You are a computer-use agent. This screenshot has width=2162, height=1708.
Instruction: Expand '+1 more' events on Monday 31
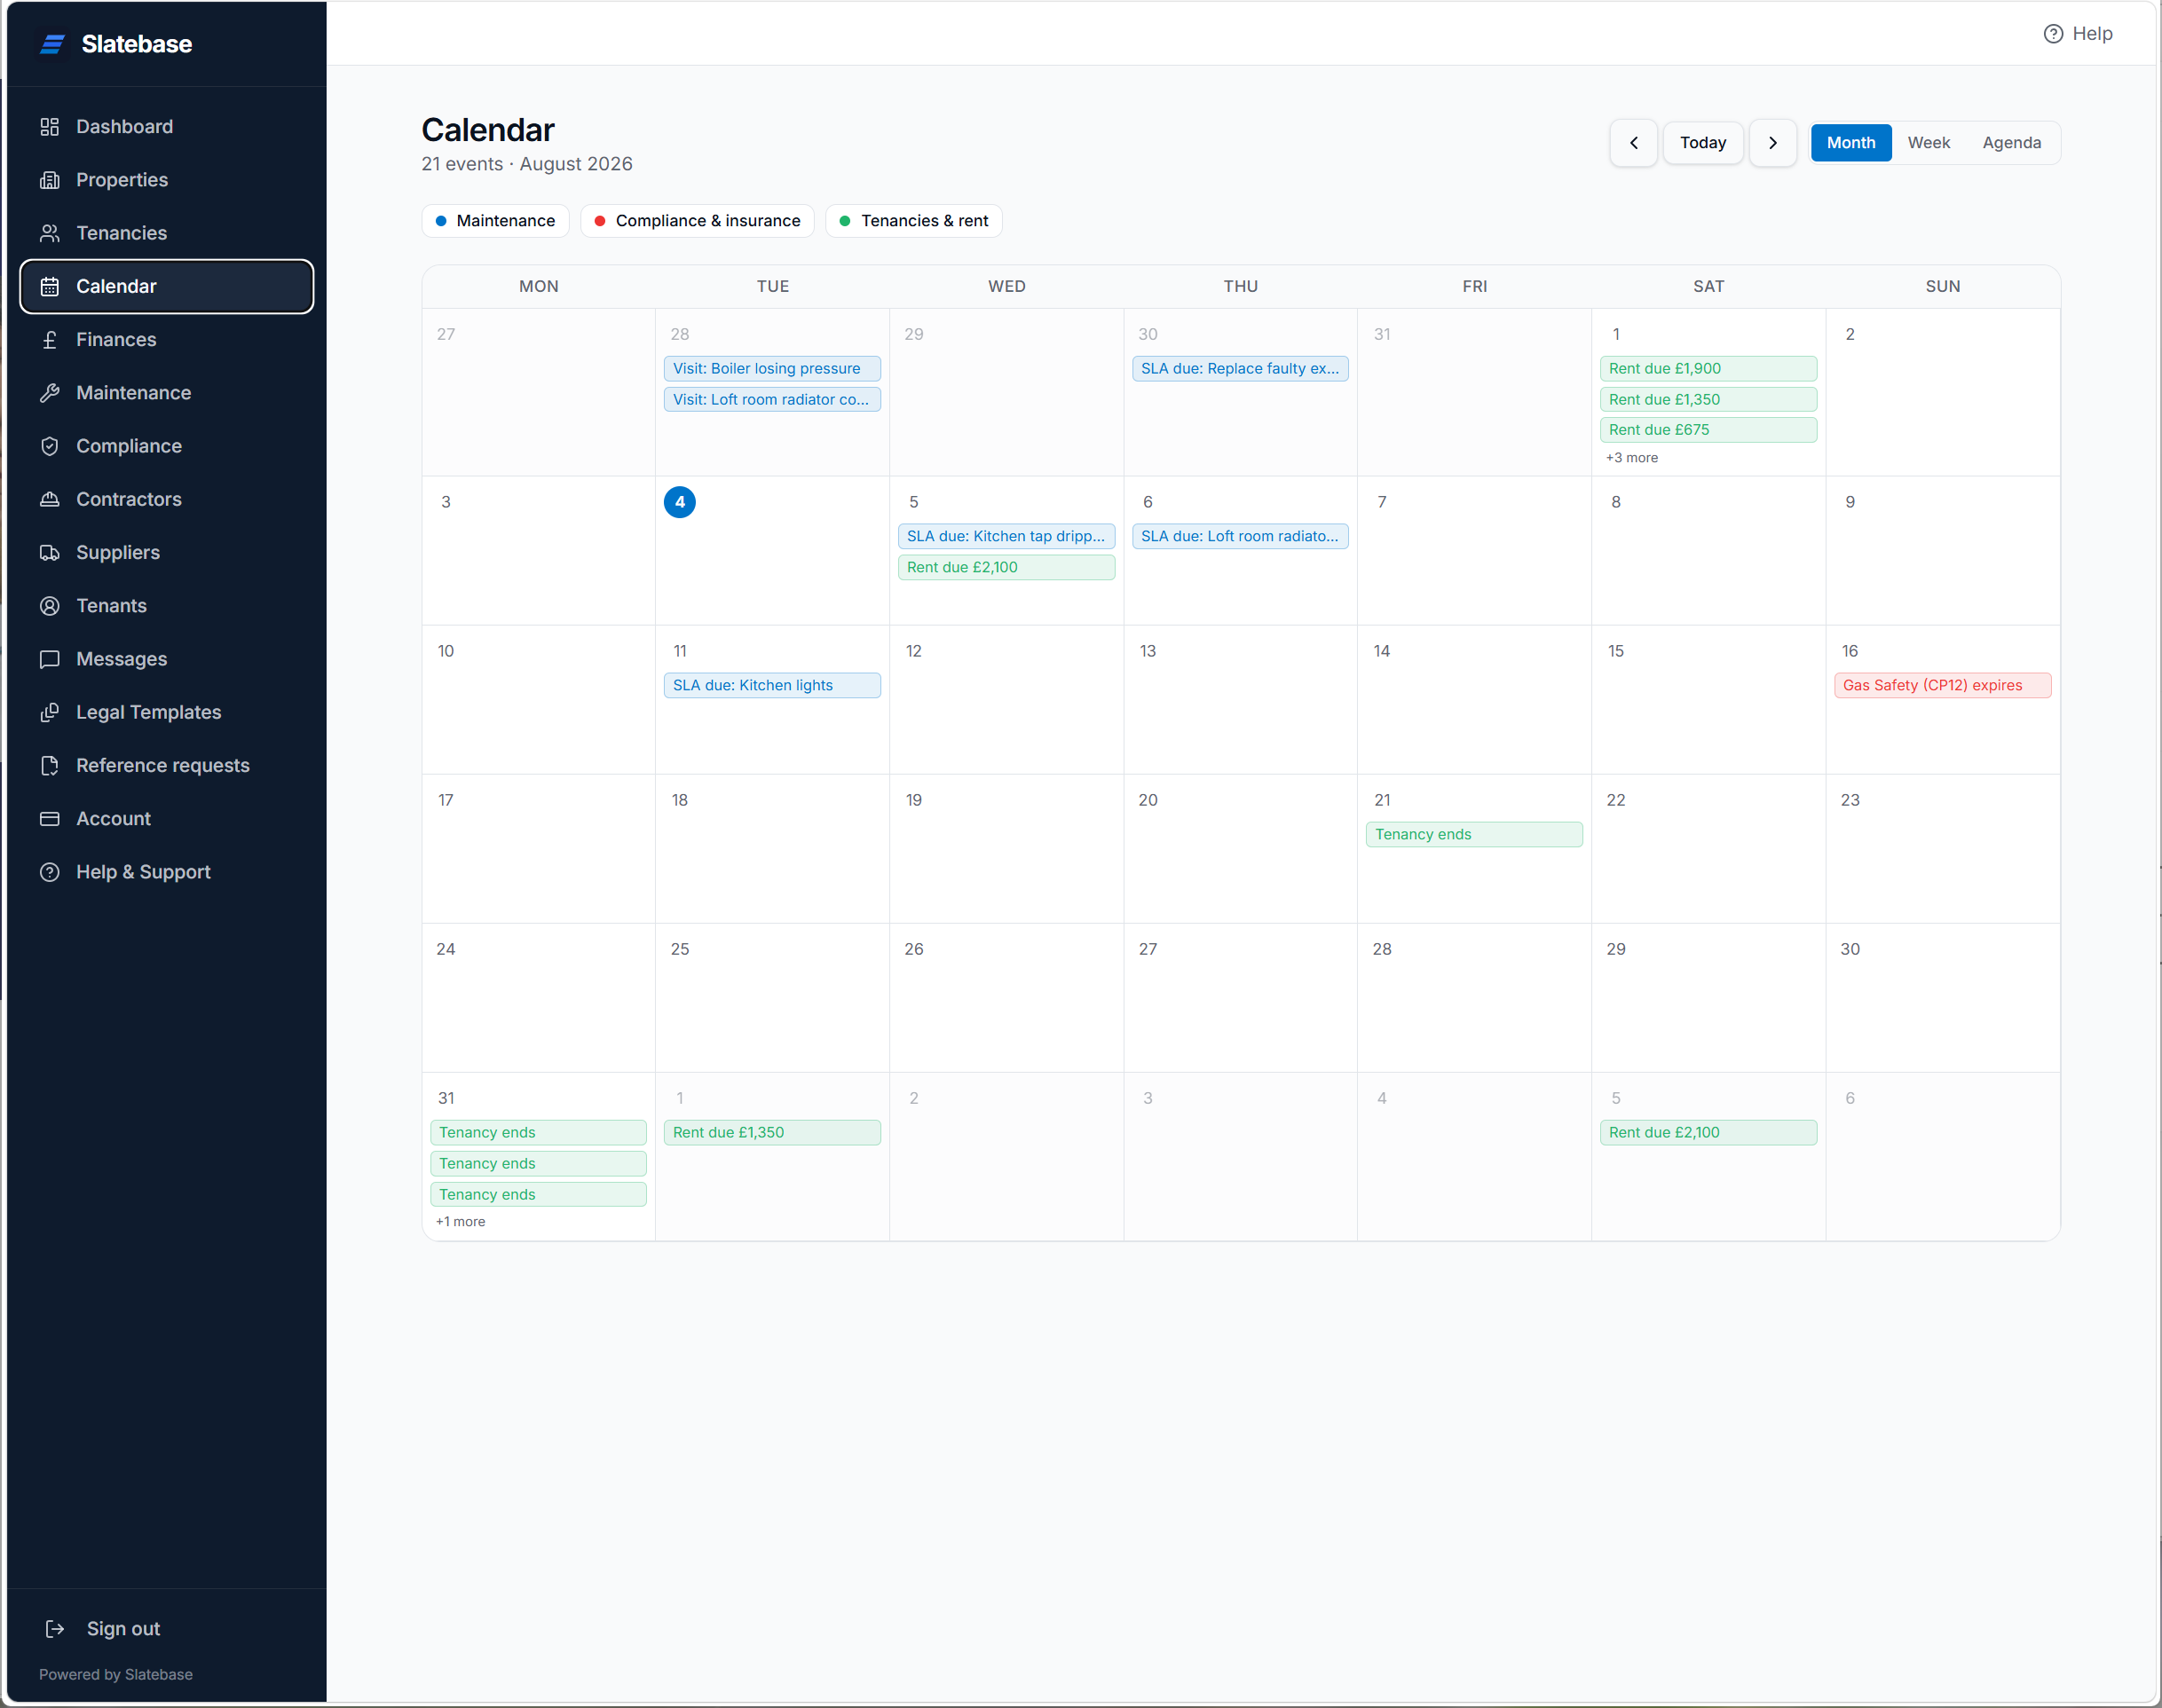coord(460,1222)
